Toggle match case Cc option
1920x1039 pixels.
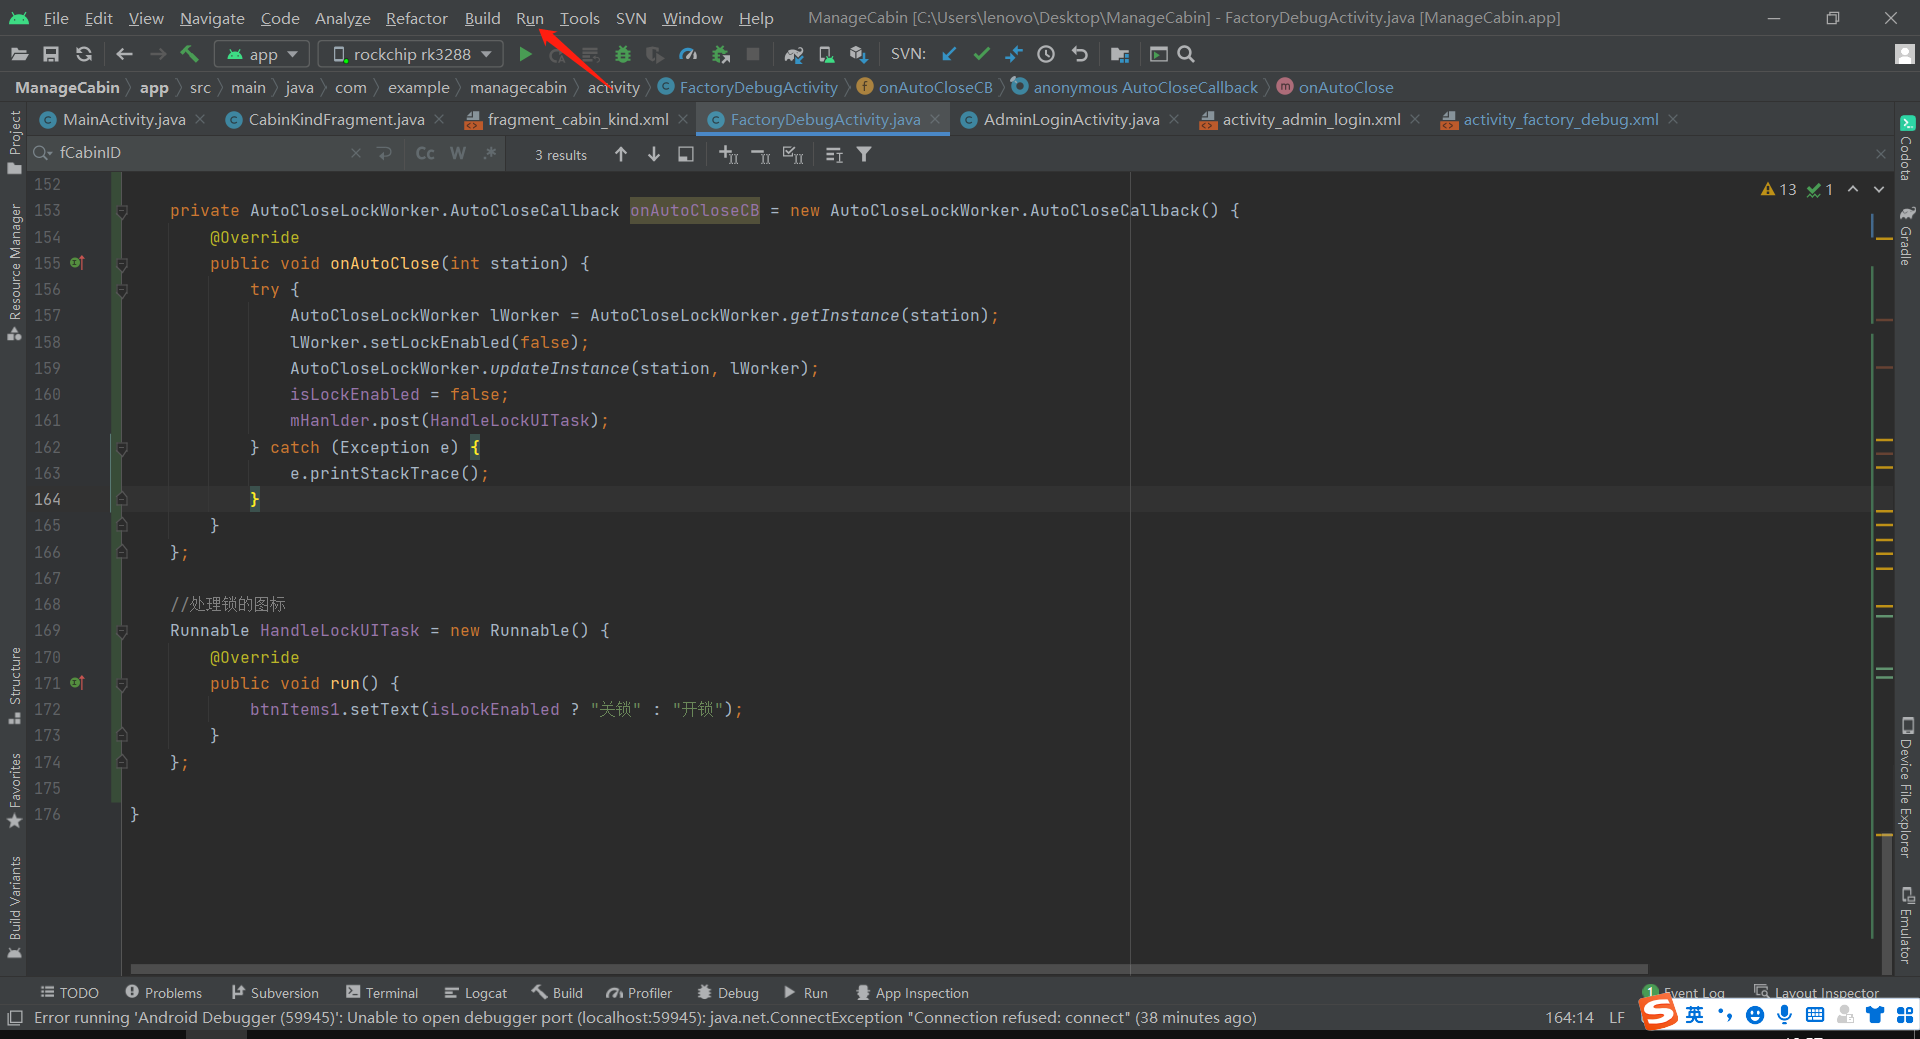point(425,153)
